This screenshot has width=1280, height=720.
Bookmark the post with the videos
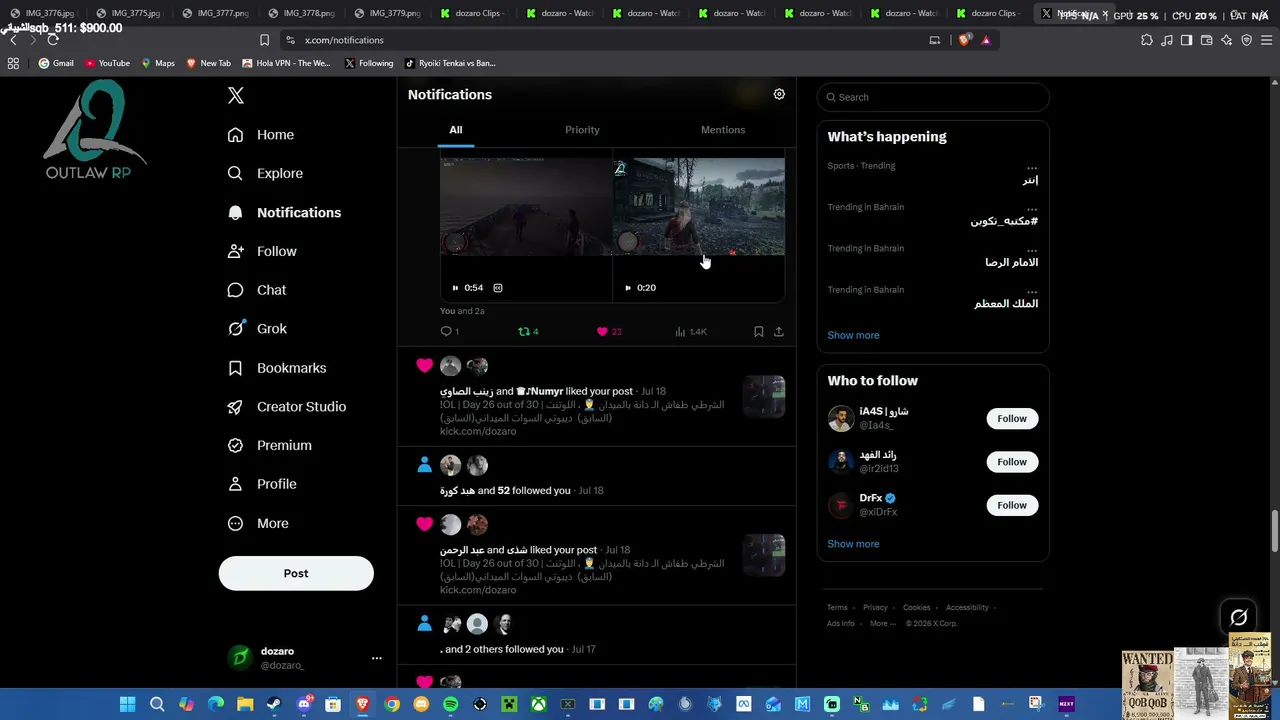(759, 331)
